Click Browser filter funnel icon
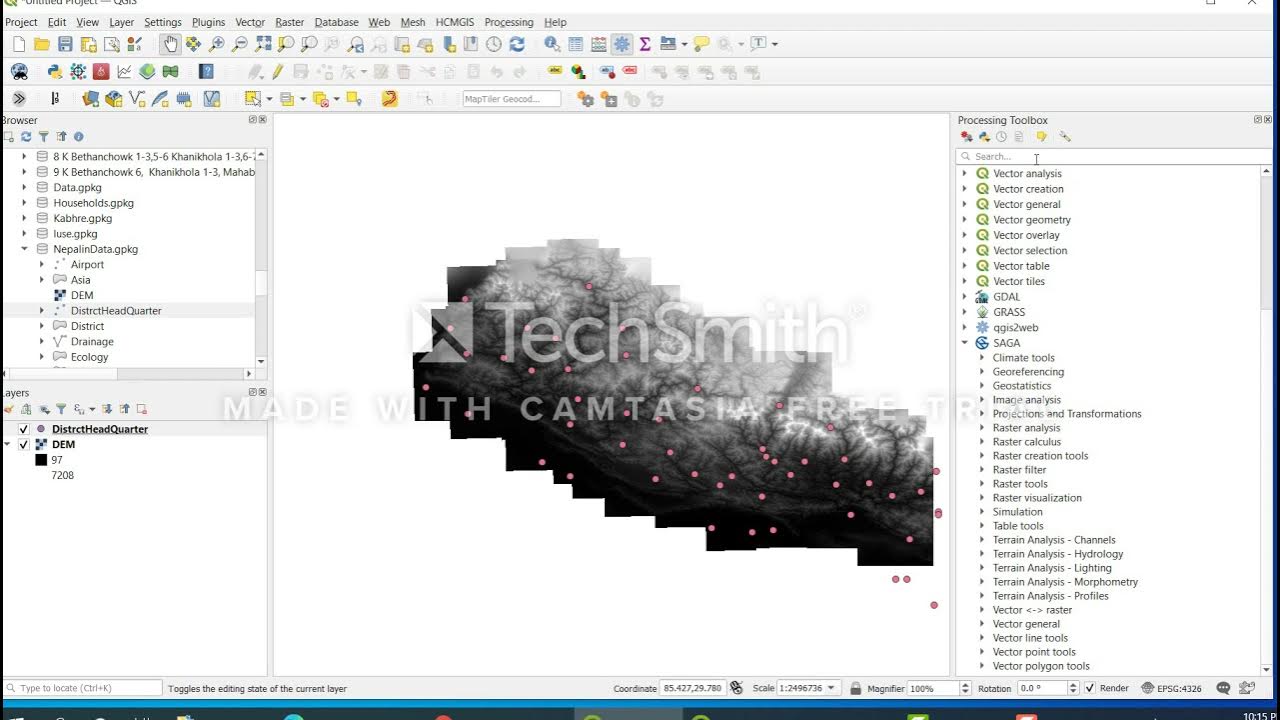The height and width of the screenshot is (720, 1280). [43, 137]
